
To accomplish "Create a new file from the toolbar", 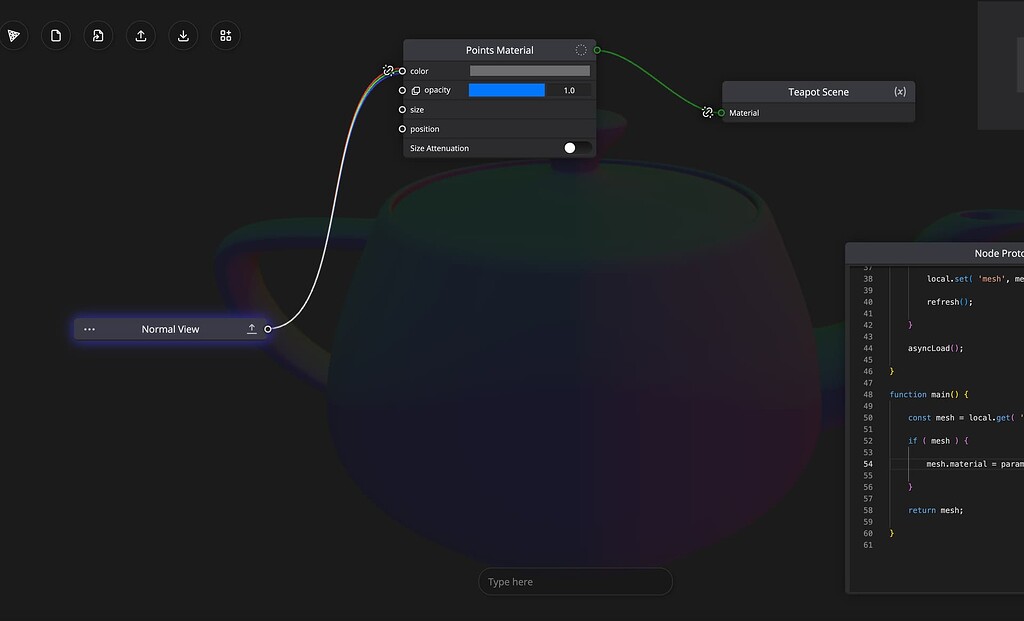I will [56, 35].
